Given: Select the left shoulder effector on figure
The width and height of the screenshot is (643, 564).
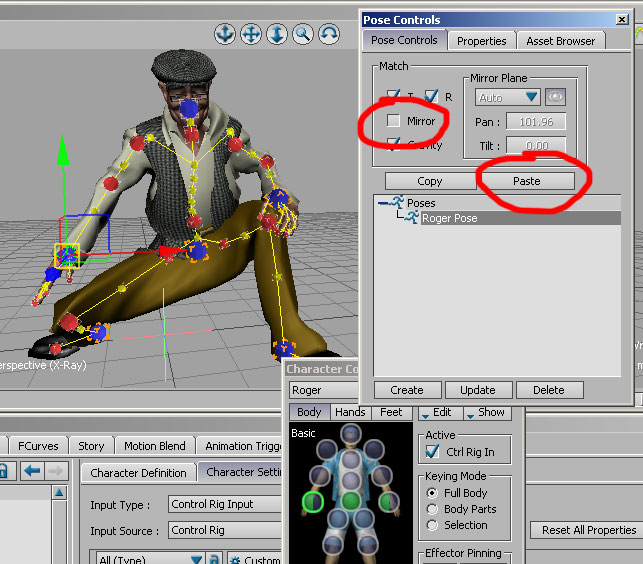Looking at the screenshot, I should pos(327,449).
